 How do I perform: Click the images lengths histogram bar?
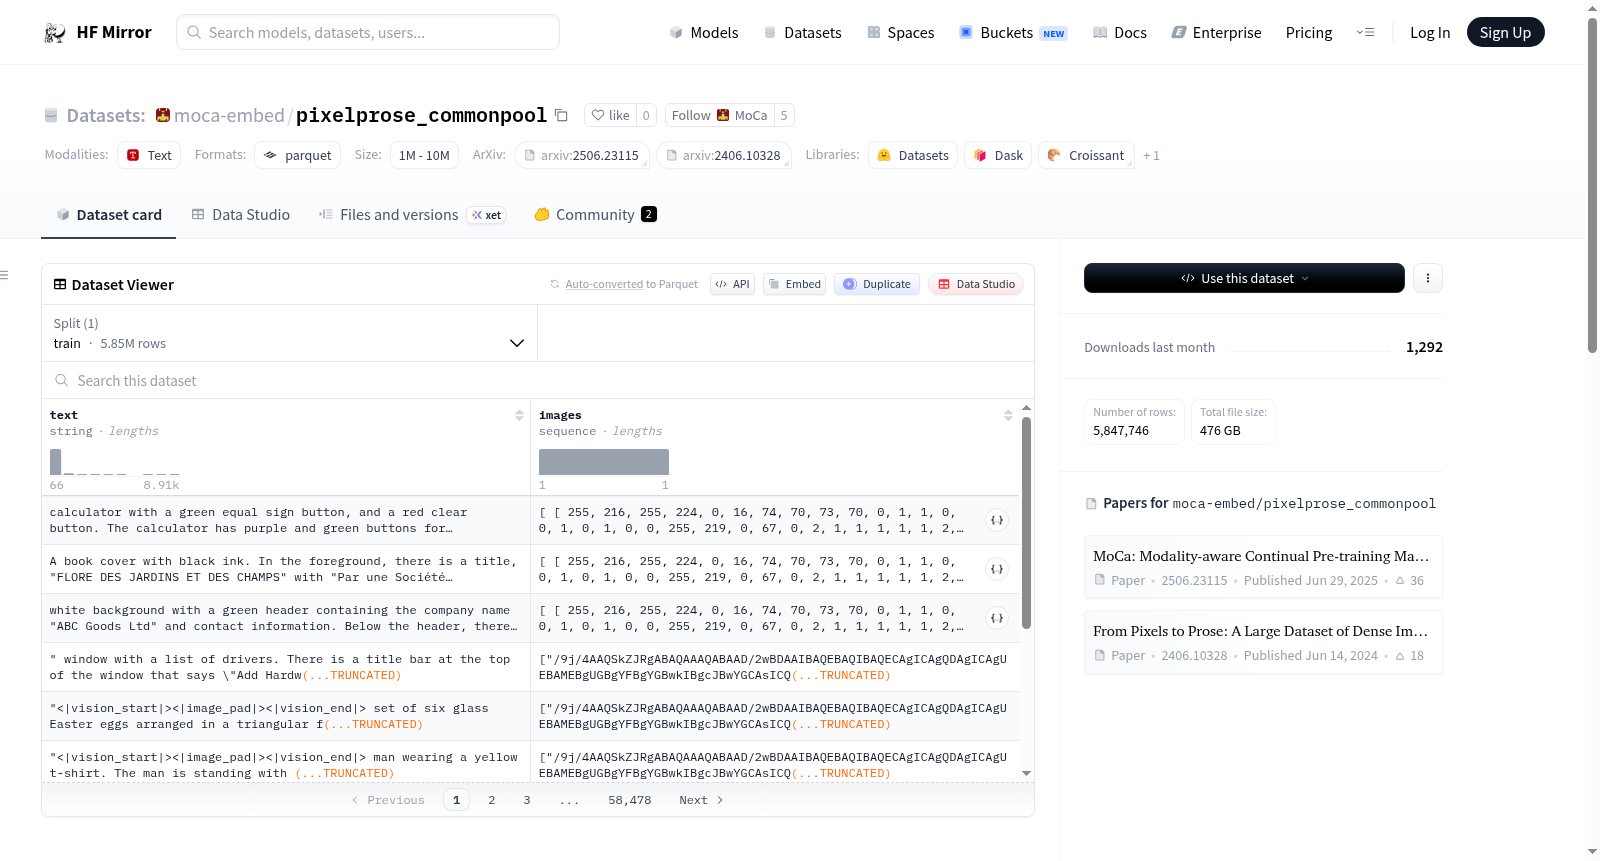click(604, 461)
